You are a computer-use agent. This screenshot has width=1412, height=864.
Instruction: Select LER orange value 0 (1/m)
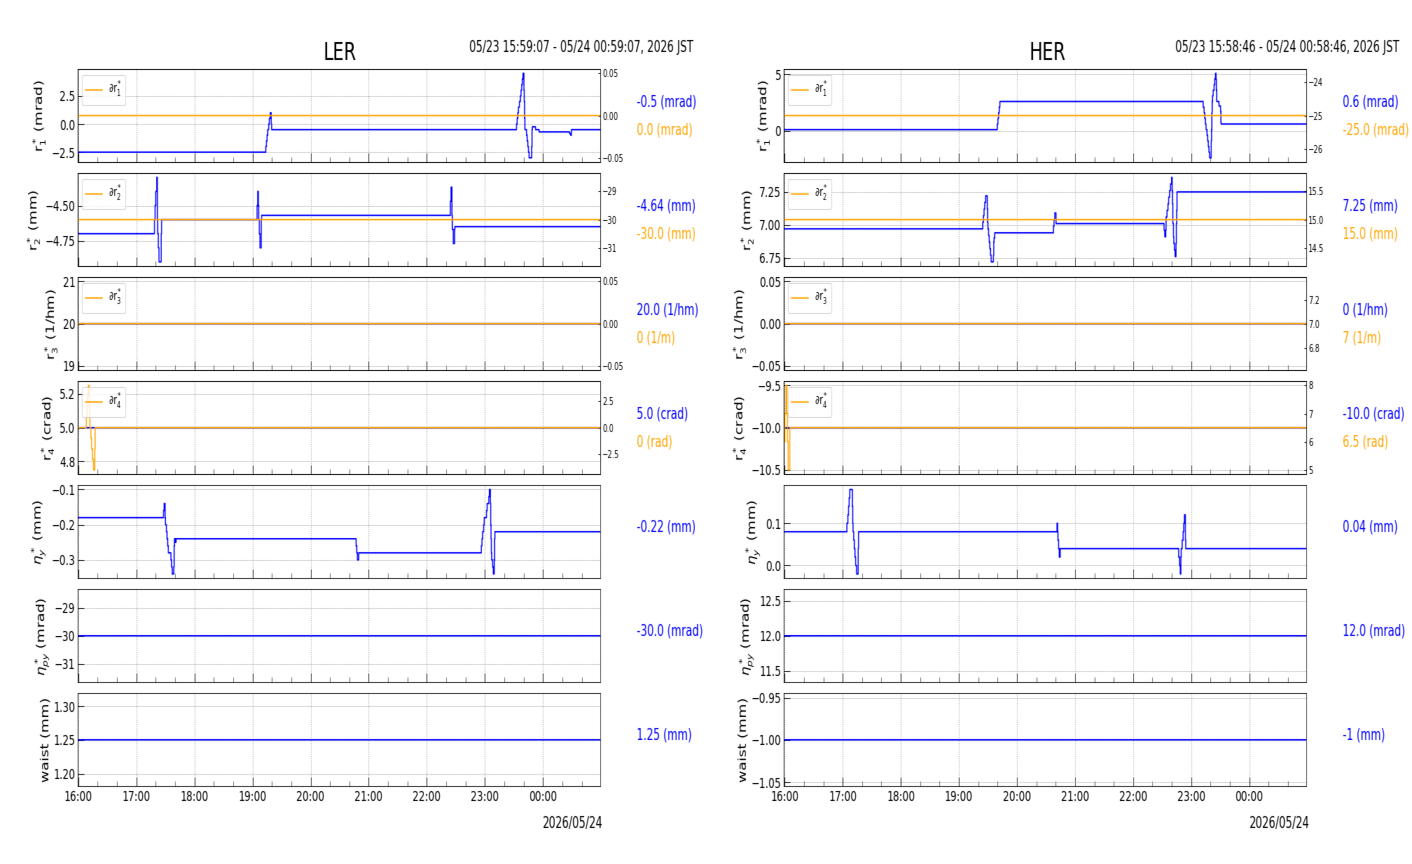[656, 338]
